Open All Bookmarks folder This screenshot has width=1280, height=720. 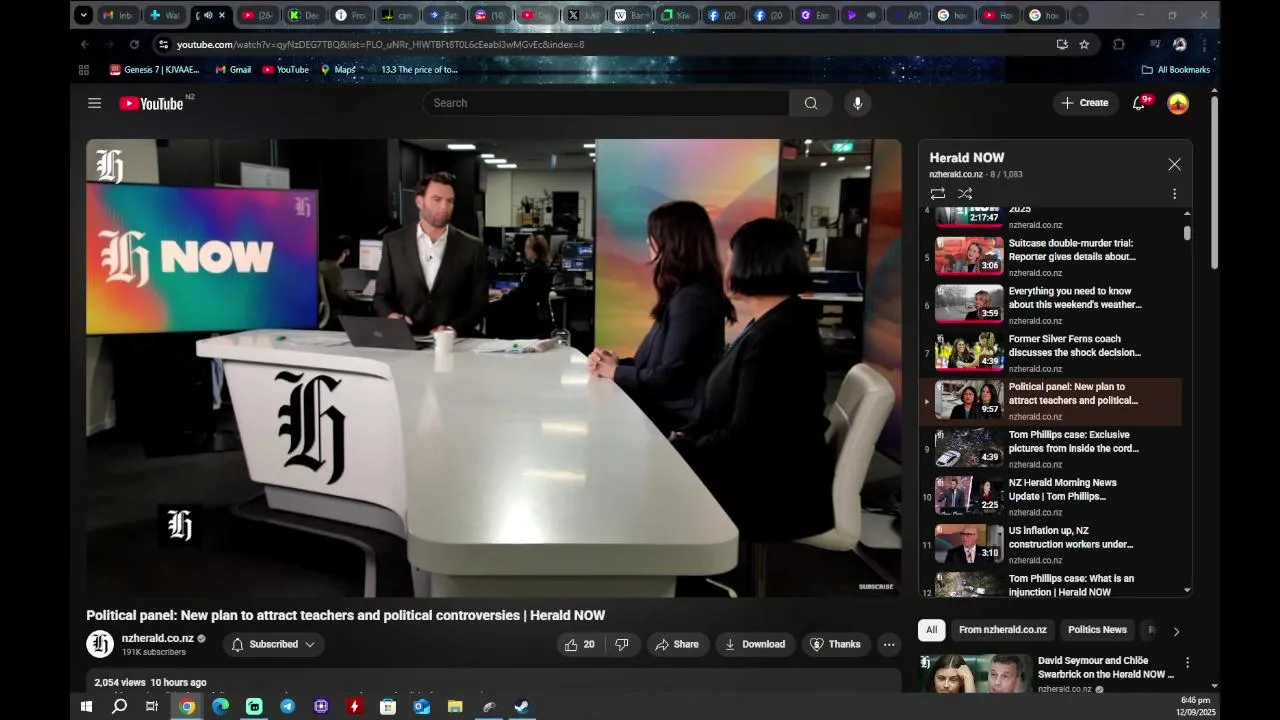pos(1176,70)
